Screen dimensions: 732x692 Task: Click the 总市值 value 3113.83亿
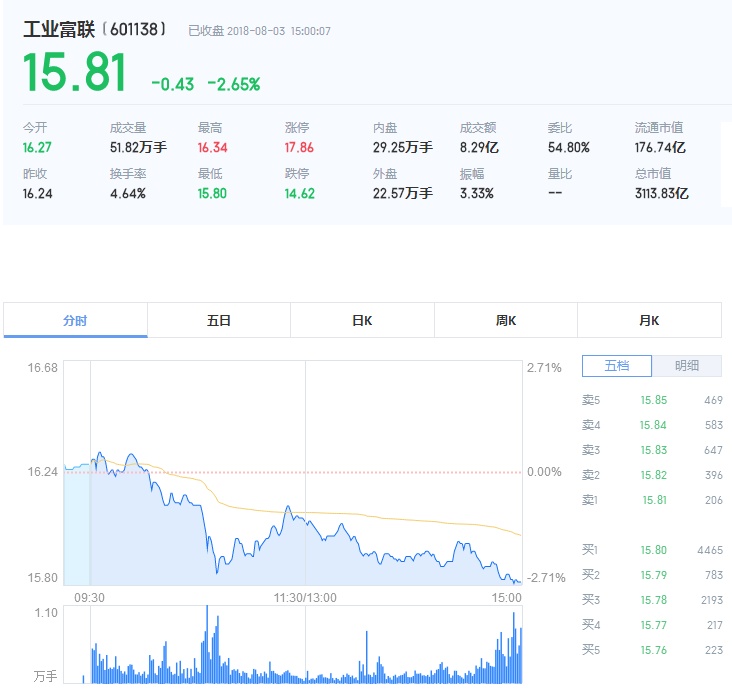tap(662, 193)
